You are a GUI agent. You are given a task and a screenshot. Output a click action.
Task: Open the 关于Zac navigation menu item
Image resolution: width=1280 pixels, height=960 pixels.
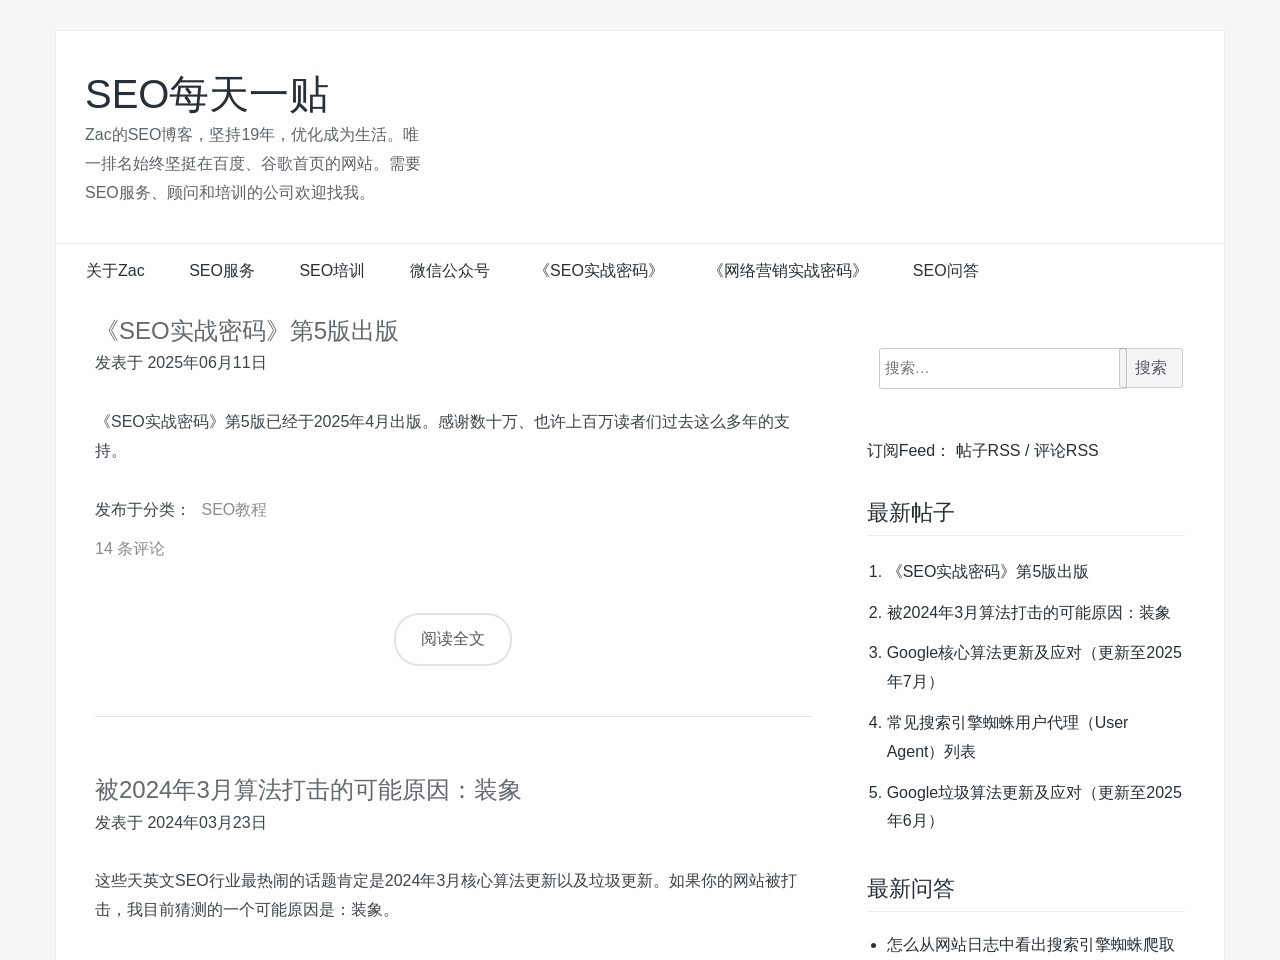pyautogui.click(x=114, y=271)
